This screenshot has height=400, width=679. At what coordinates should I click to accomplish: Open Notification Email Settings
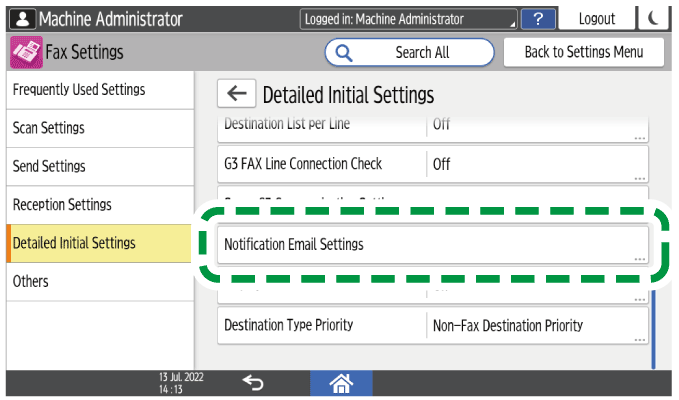tap(433, 245)
